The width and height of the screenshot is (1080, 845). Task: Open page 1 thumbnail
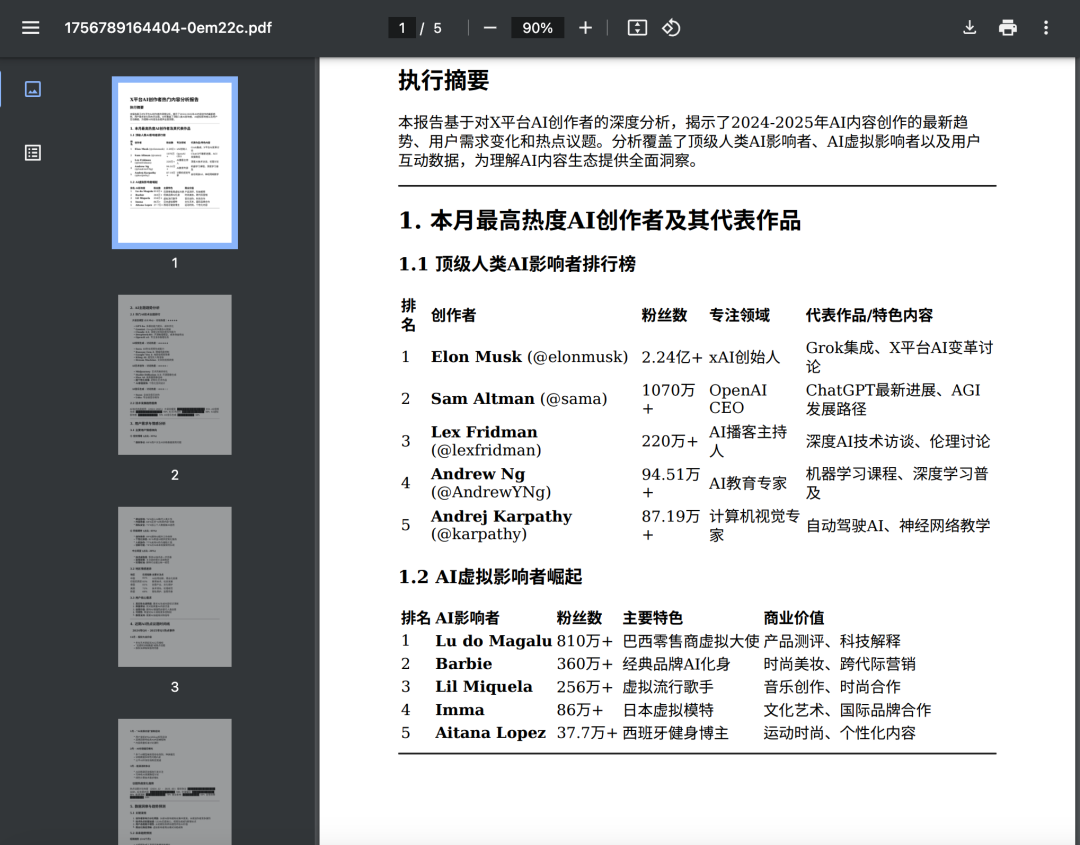tap(175, 163)
